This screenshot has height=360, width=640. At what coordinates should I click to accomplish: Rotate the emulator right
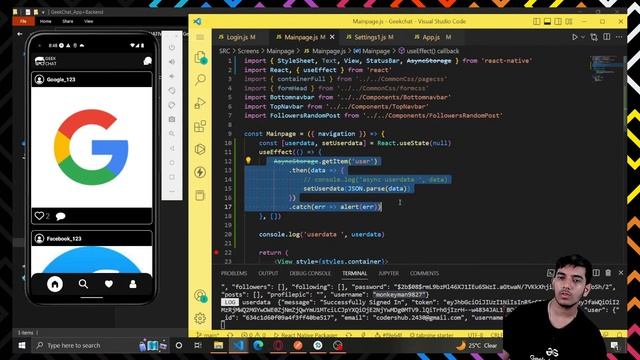coord(172,105)
